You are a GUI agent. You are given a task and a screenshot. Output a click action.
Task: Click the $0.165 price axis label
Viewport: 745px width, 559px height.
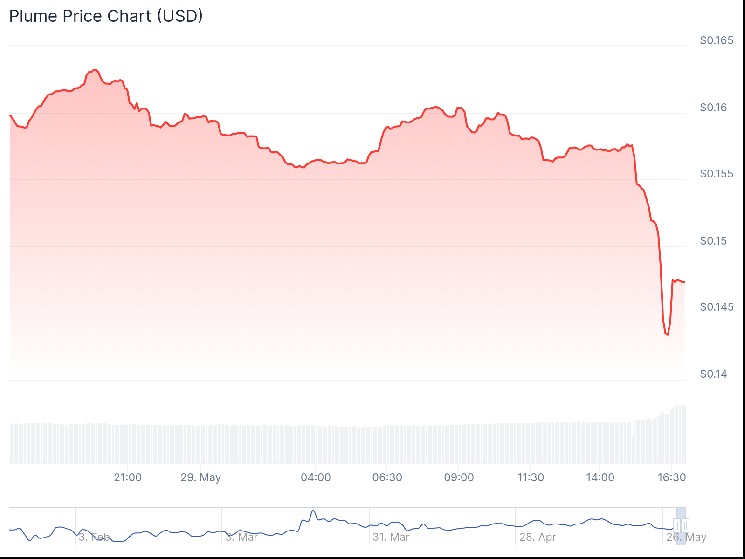(717, 41)
